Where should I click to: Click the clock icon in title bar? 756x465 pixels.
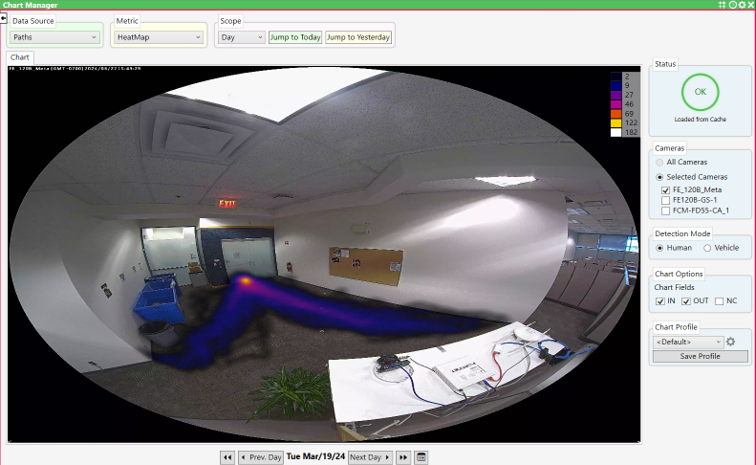tap(732, 5)
